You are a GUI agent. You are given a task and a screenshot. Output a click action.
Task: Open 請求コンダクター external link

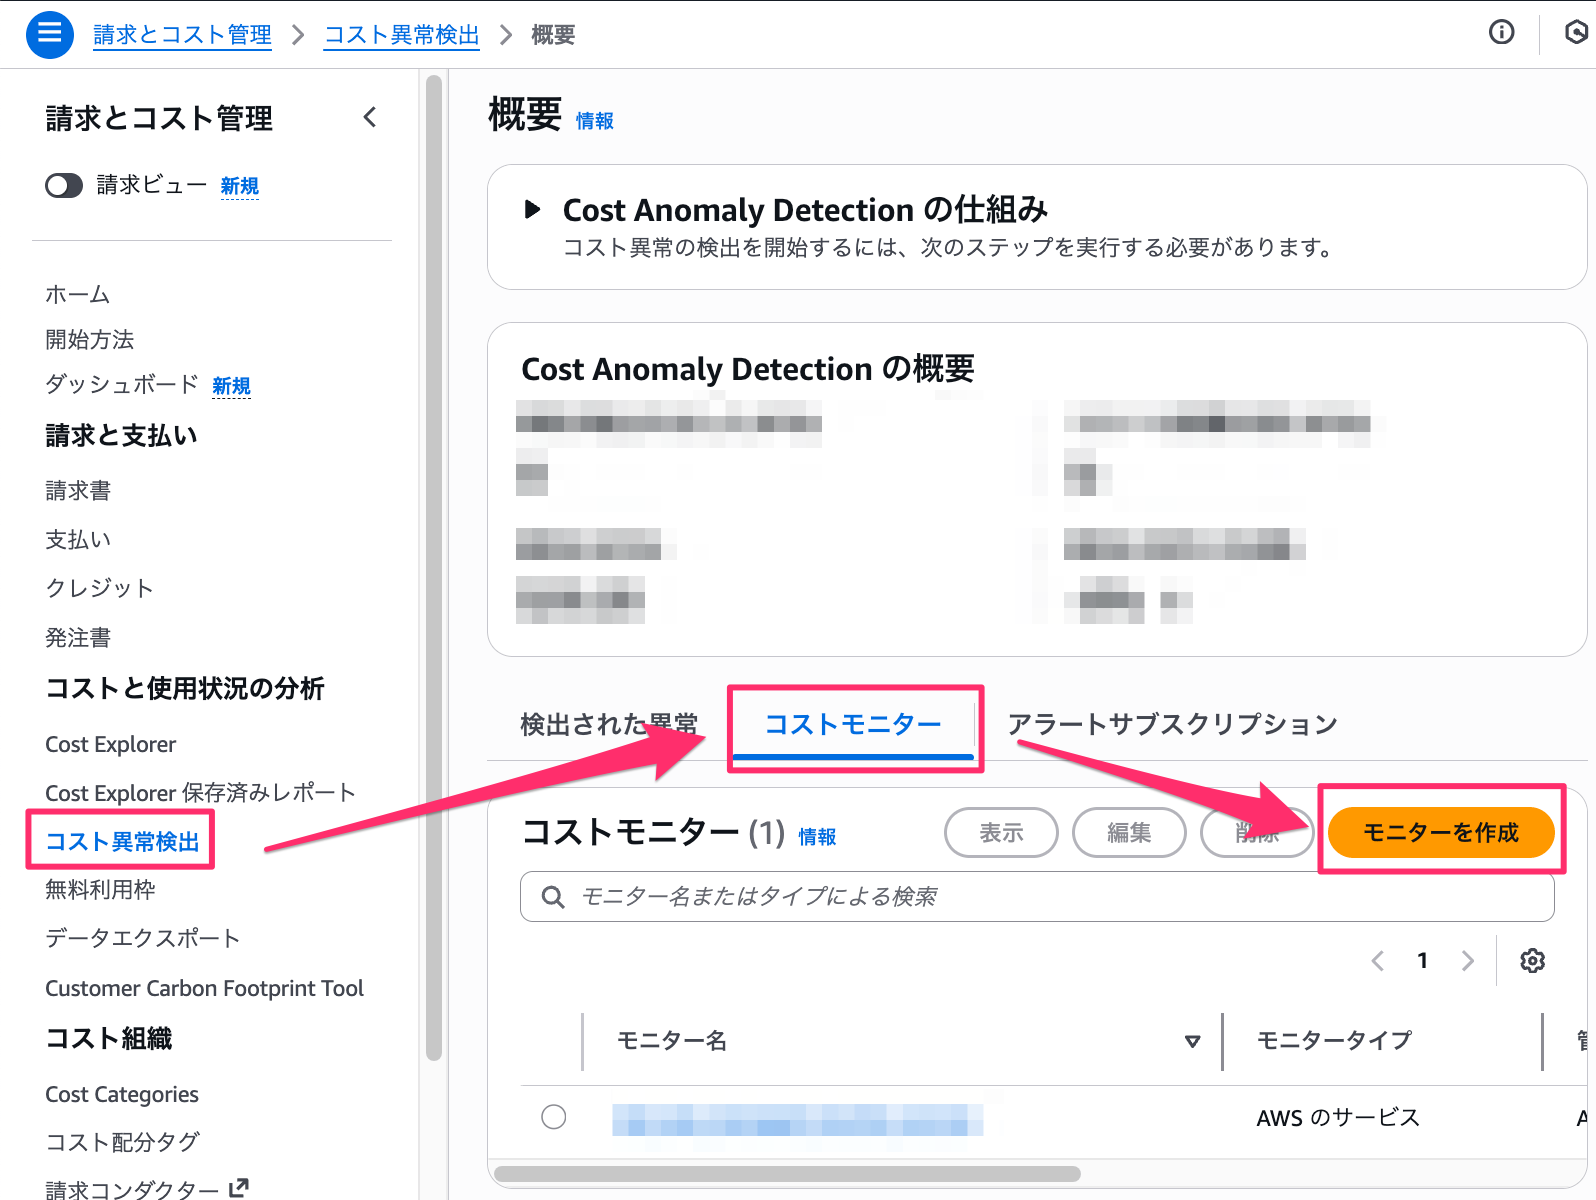(x=146, y=1189)
